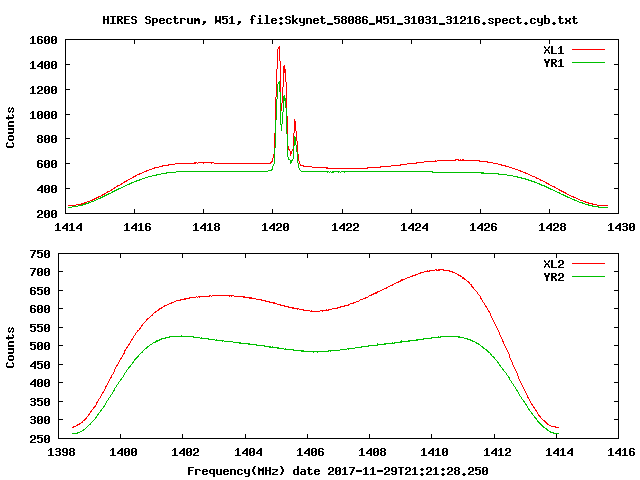Click the red XL2 legend line sample
Viewport: 640px width, 480px height.
(x=588, y=264)
